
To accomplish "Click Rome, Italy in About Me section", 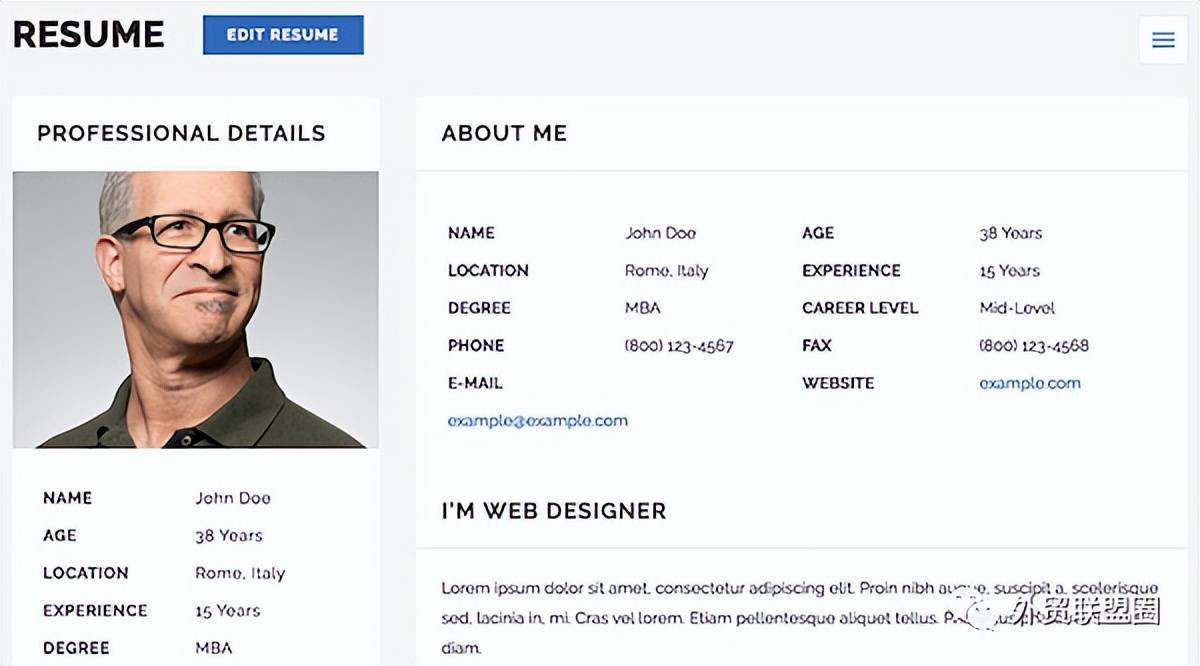I will 666,271.
